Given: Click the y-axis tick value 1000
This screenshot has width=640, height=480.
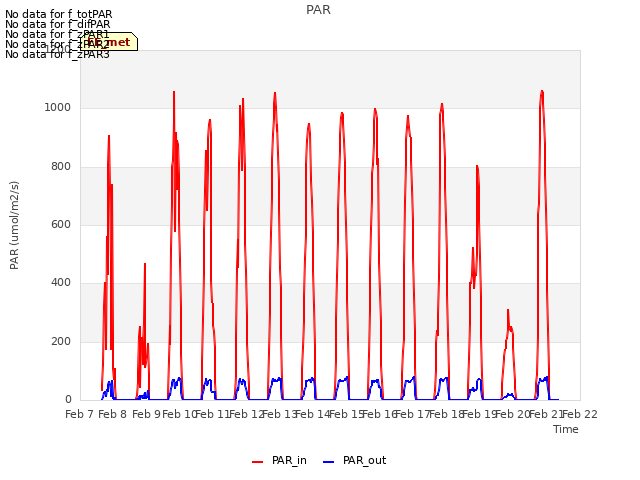Looking at the screenshot, I should coord(58,107).
